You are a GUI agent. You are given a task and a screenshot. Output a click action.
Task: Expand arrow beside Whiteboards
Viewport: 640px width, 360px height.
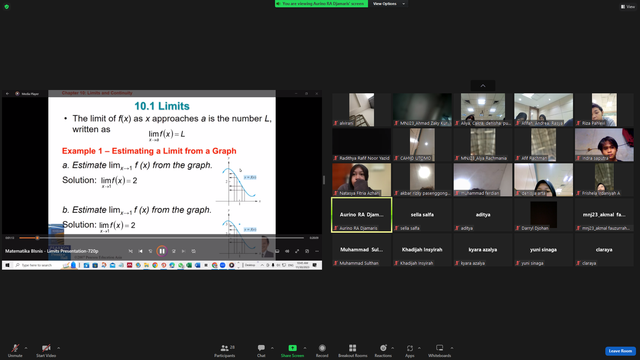pos(452,348)
